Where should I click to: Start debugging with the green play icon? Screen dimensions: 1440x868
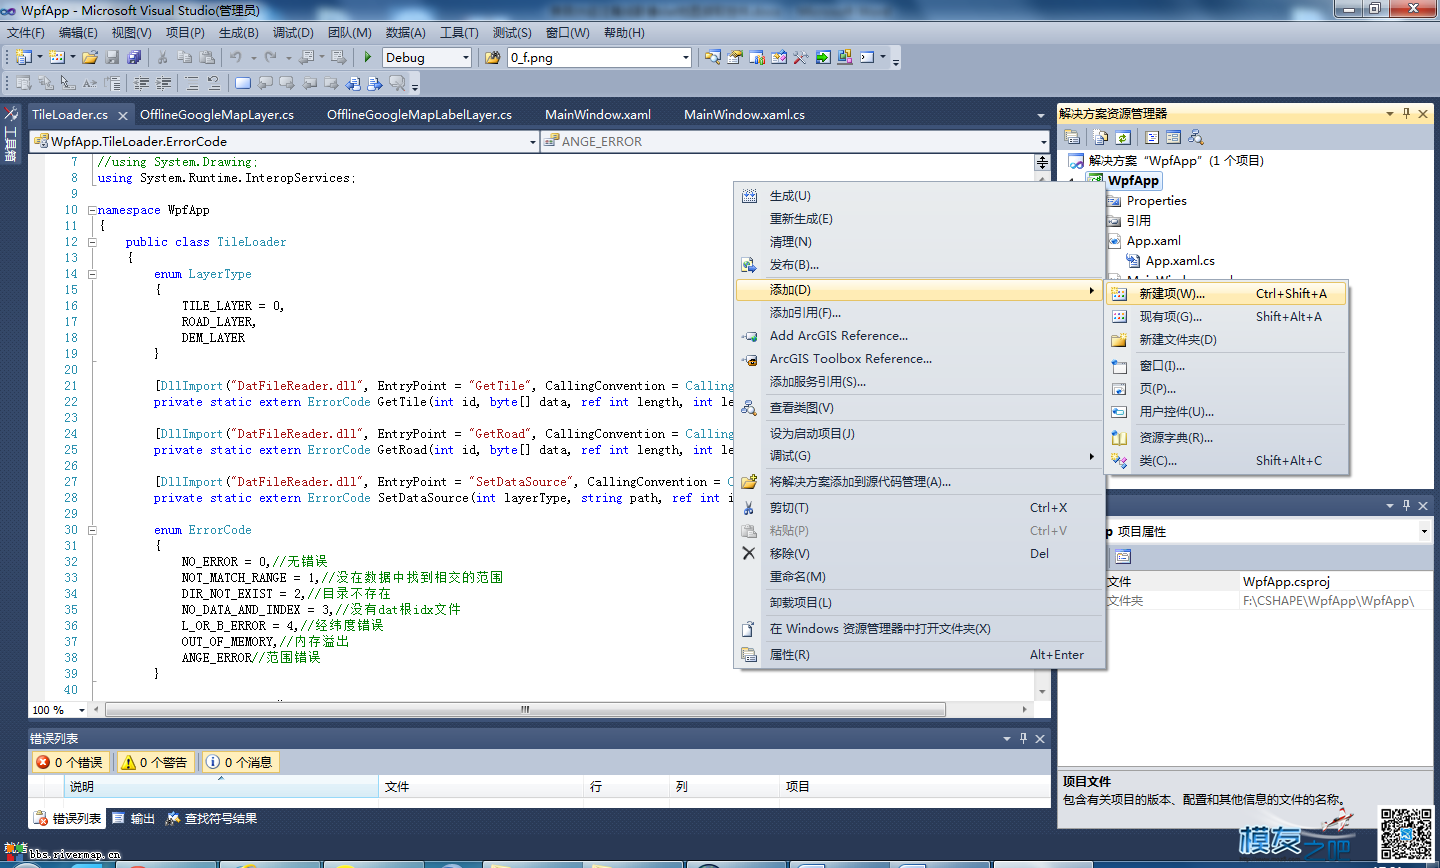[x=368, y=57]
